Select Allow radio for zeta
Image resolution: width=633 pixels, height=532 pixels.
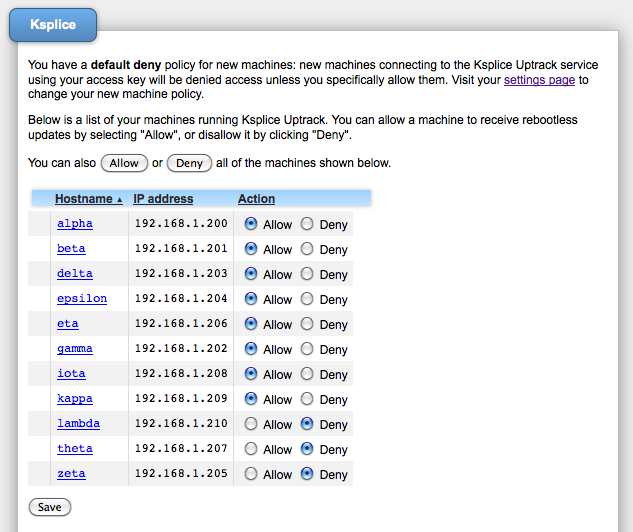pyautogui.click(x=251, y=474)
